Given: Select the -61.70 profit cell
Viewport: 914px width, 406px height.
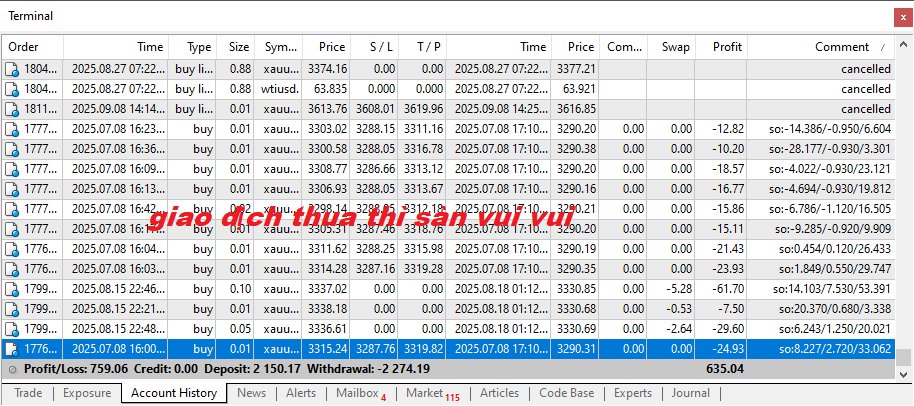Looking at the screenshot, I should (x=720, y=290).
